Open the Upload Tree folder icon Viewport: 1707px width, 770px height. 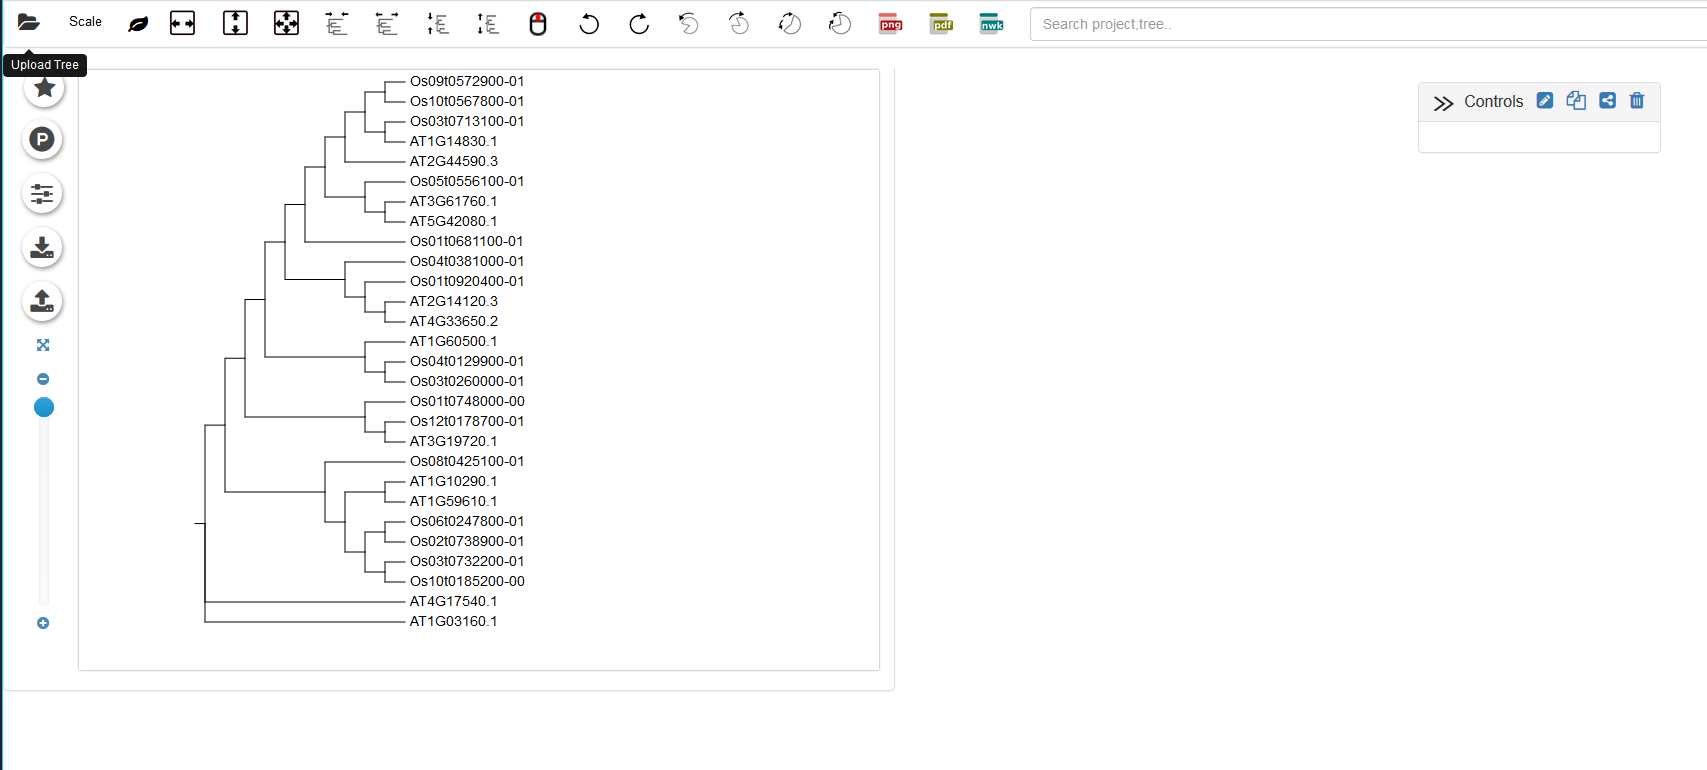point(28,23)
